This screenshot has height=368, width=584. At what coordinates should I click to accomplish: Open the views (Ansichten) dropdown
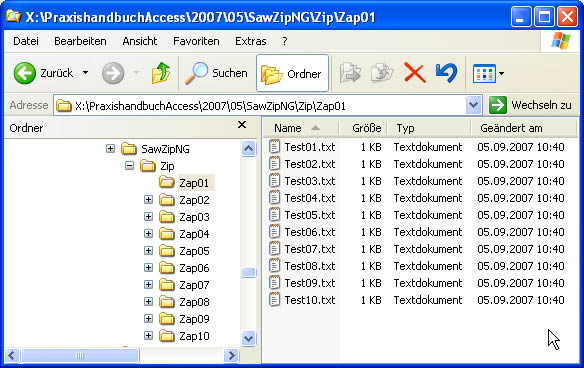click(488, 73)
